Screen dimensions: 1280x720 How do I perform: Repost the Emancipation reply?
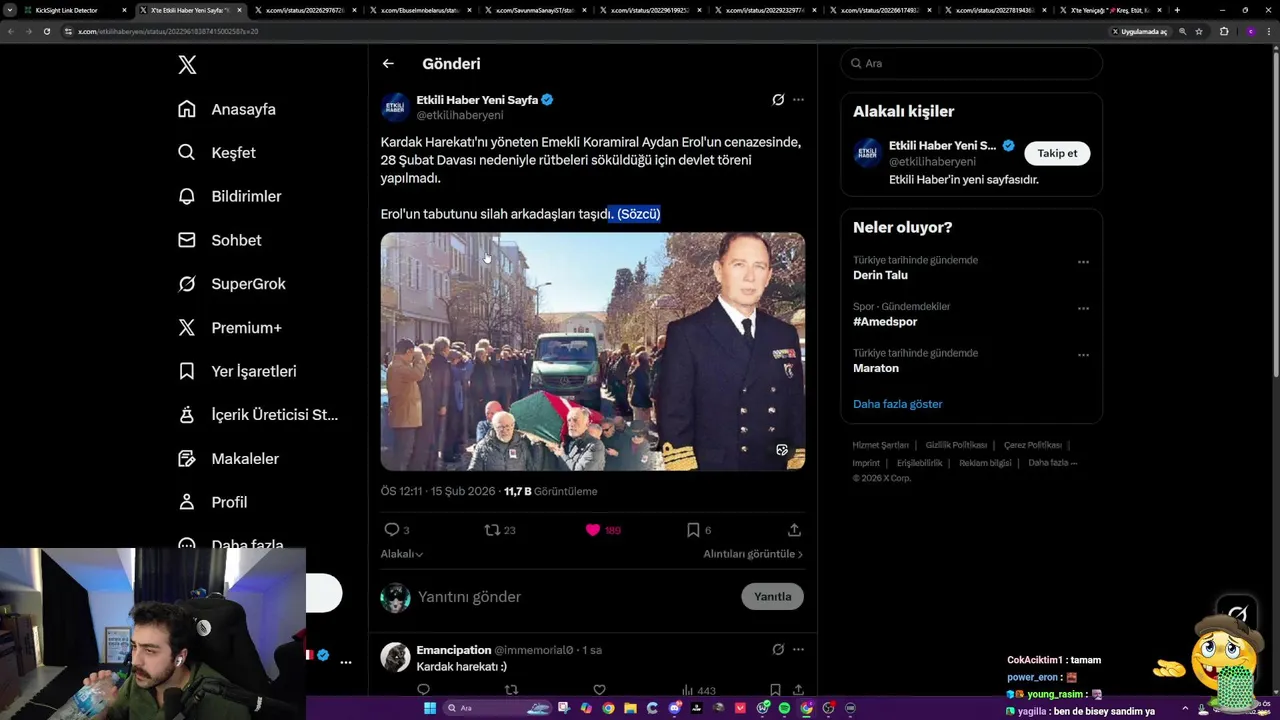(x=511, y=690)
